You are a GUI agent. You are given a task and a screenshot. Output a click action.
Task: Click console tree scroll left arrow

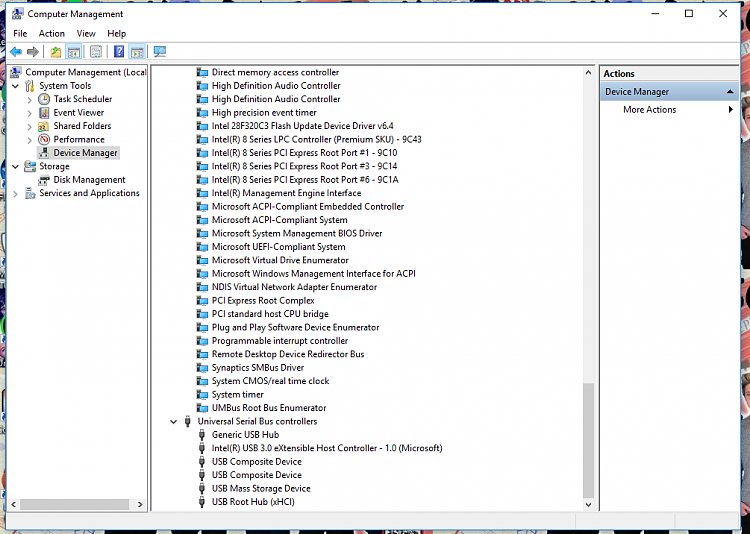tap(13, 504)
